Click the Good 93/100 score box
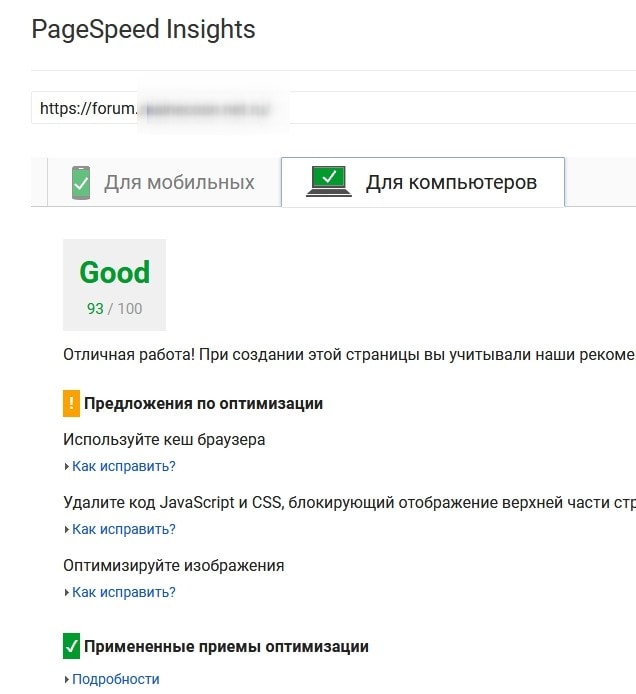Viewport: 636px width, 694px height. tap(115, 285)
